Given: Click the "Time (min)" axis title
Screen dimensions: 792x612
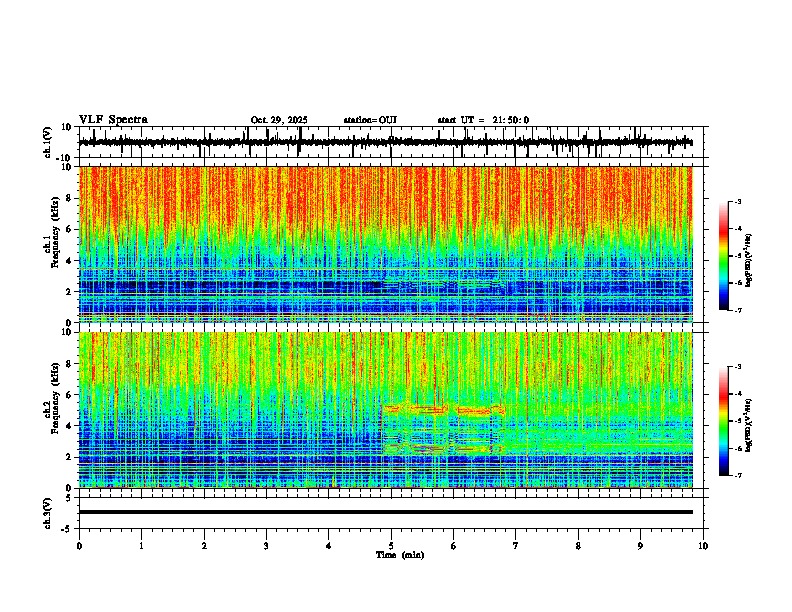Looking at the screenshot, I should pos(400,554).
